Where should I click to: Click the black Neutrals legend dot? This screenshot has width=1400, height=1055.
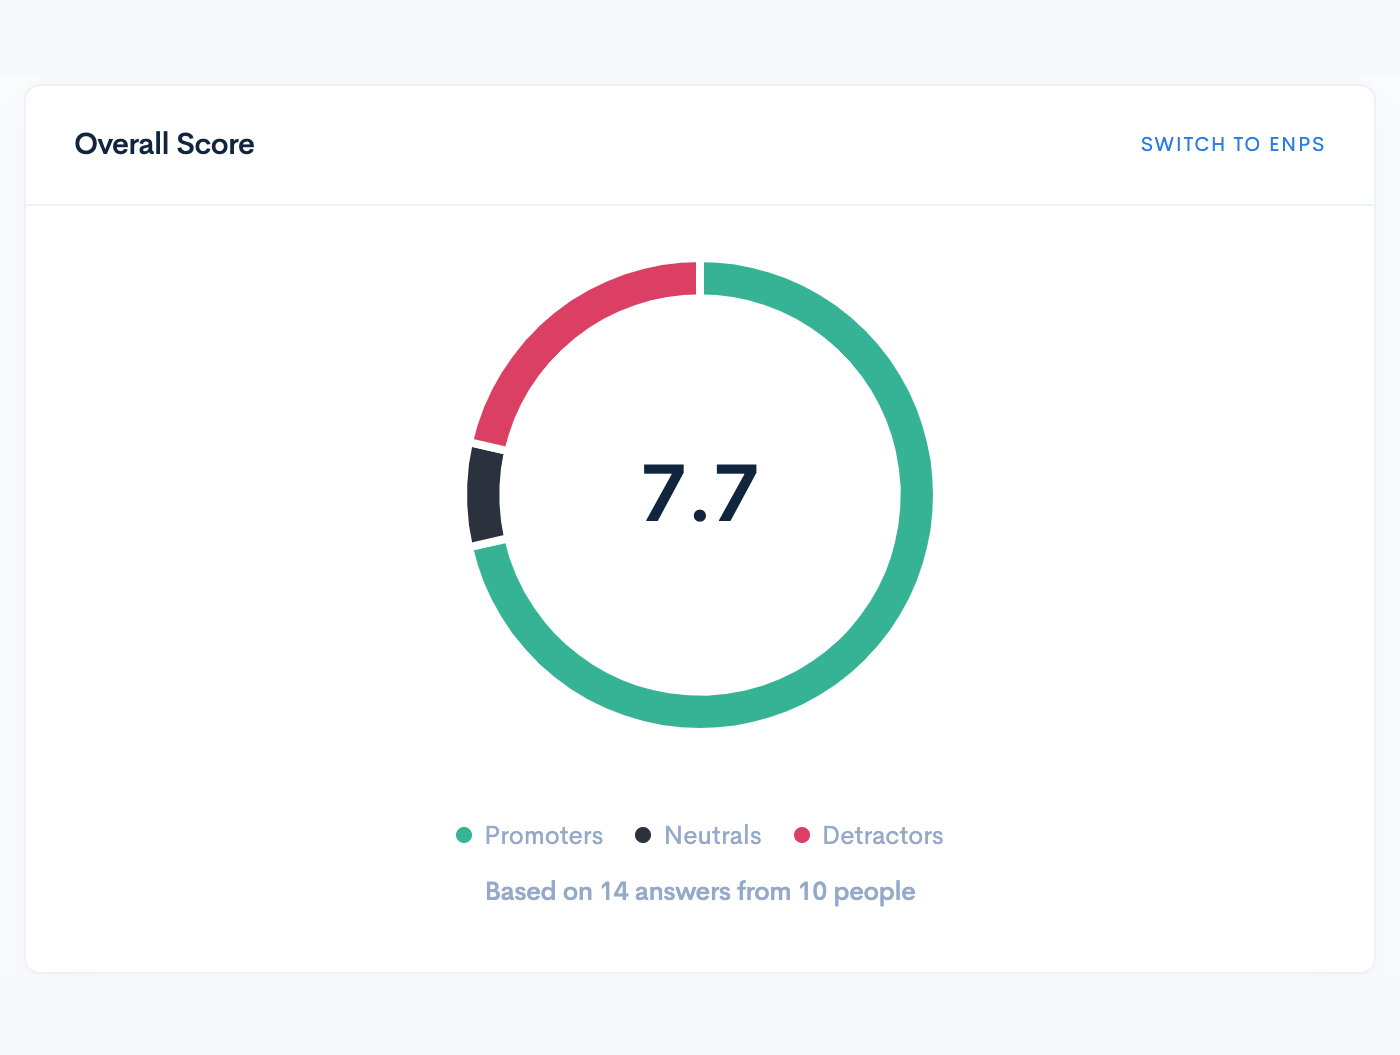[x=643, y=835]
